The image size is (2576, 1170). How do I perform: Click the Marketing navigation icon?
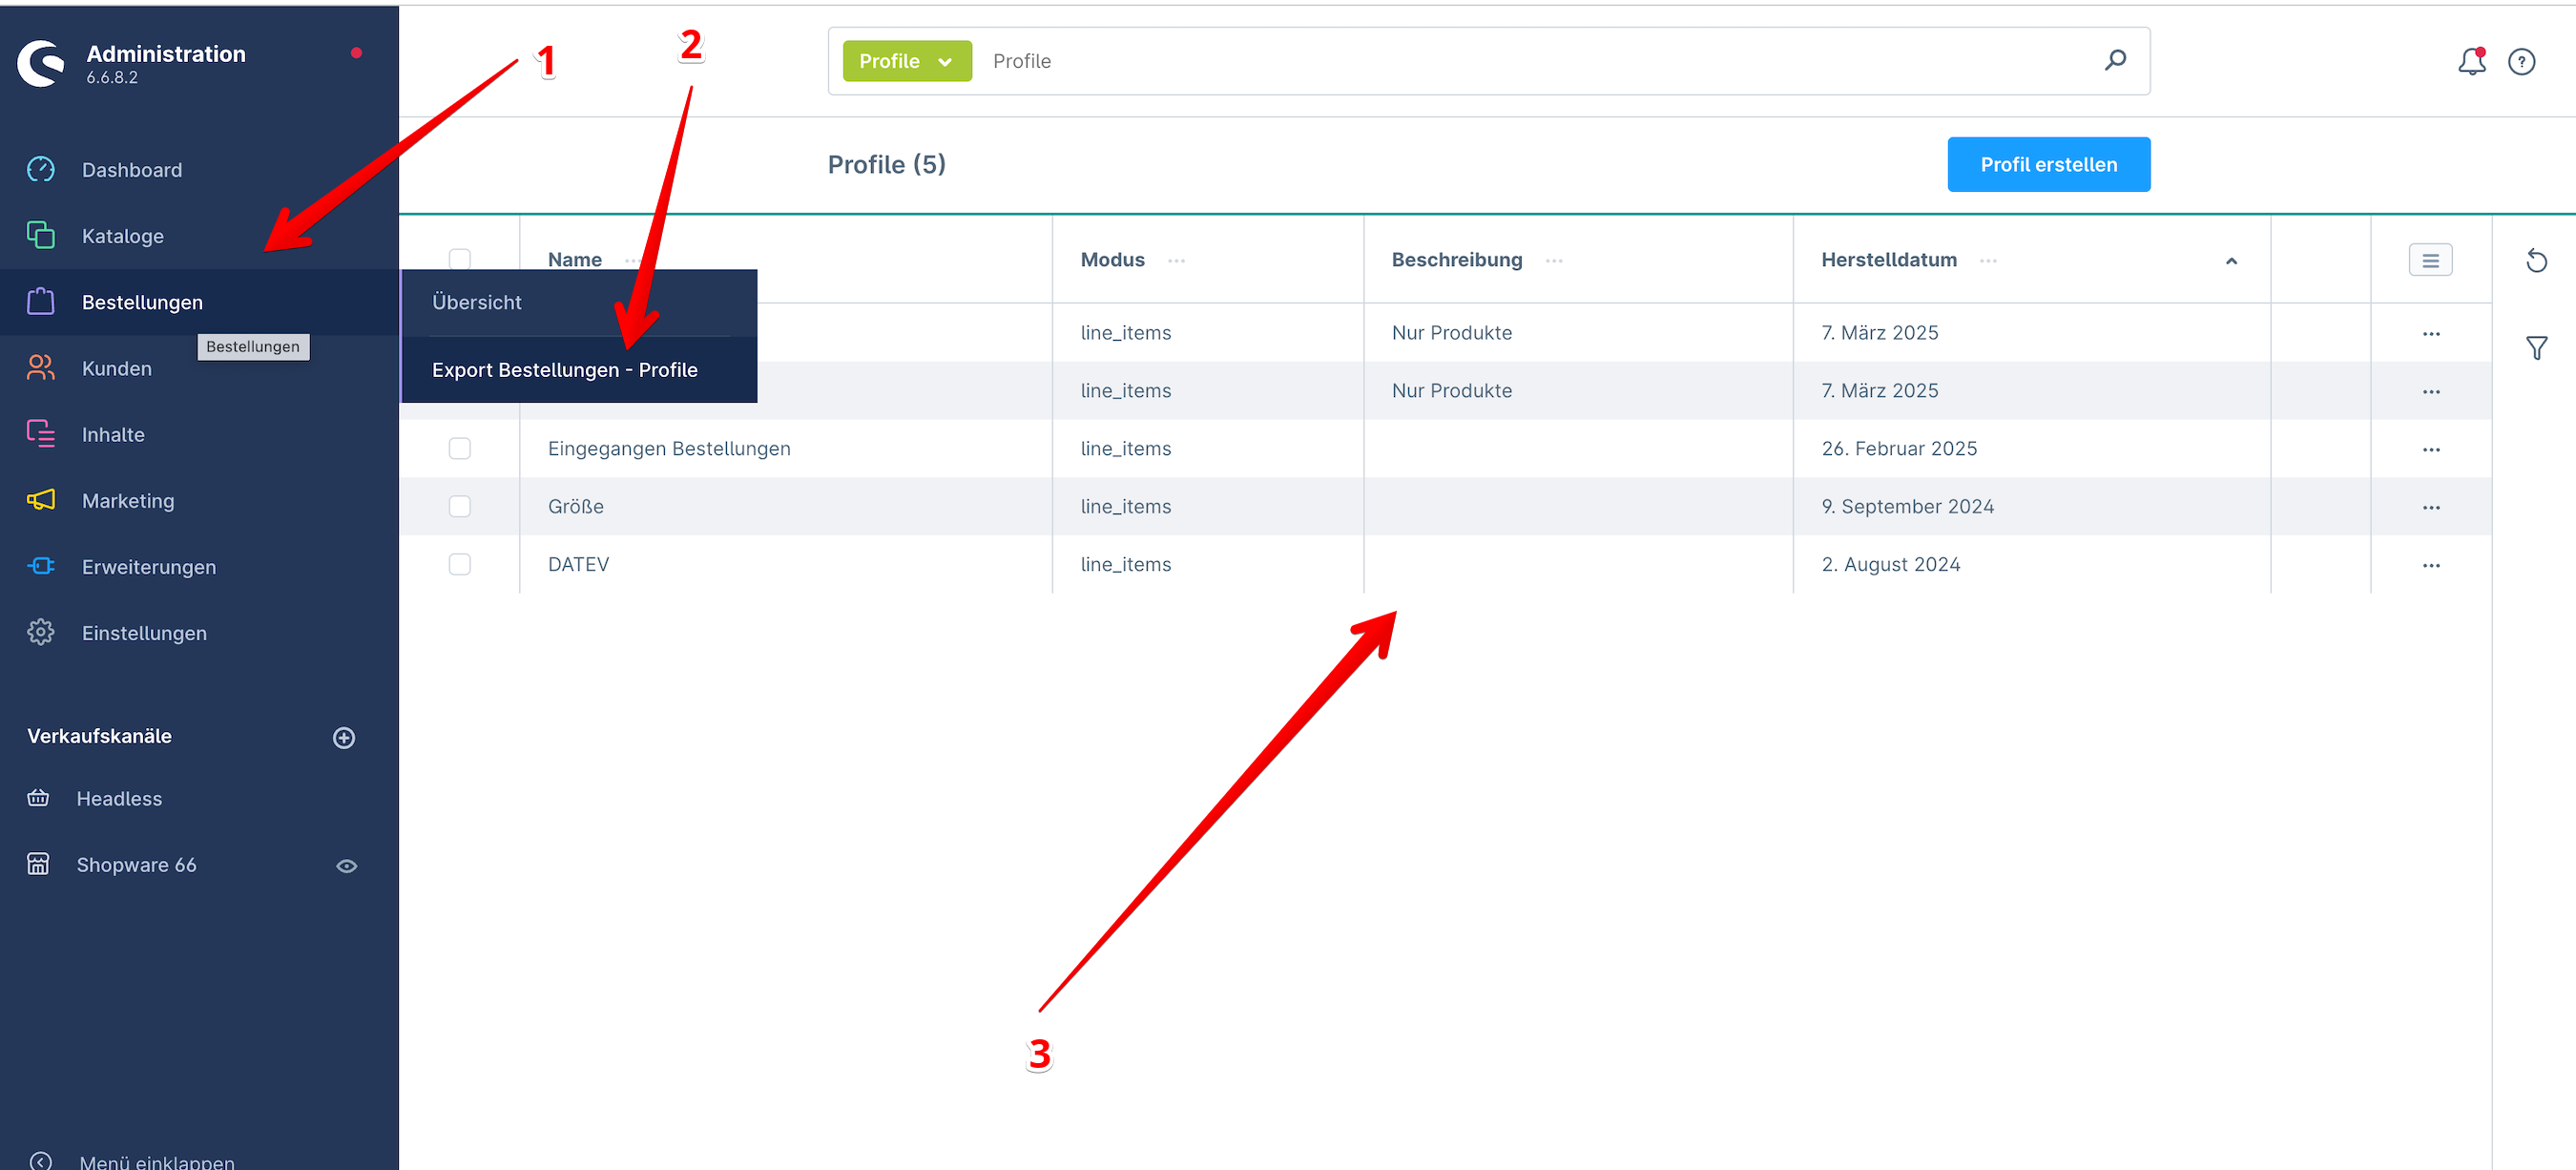pyautogui.click(x=44, y=499)
